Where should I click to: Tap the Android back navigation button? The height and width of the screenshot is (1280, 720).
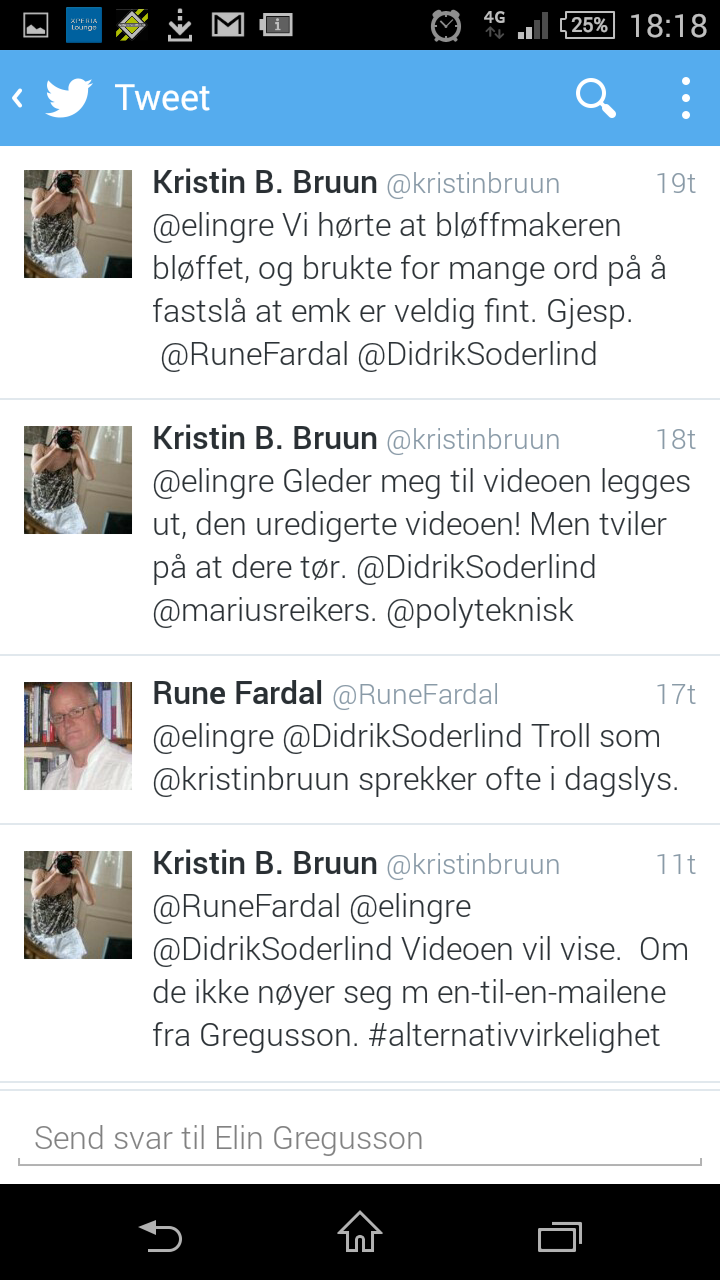(160, 1234)
